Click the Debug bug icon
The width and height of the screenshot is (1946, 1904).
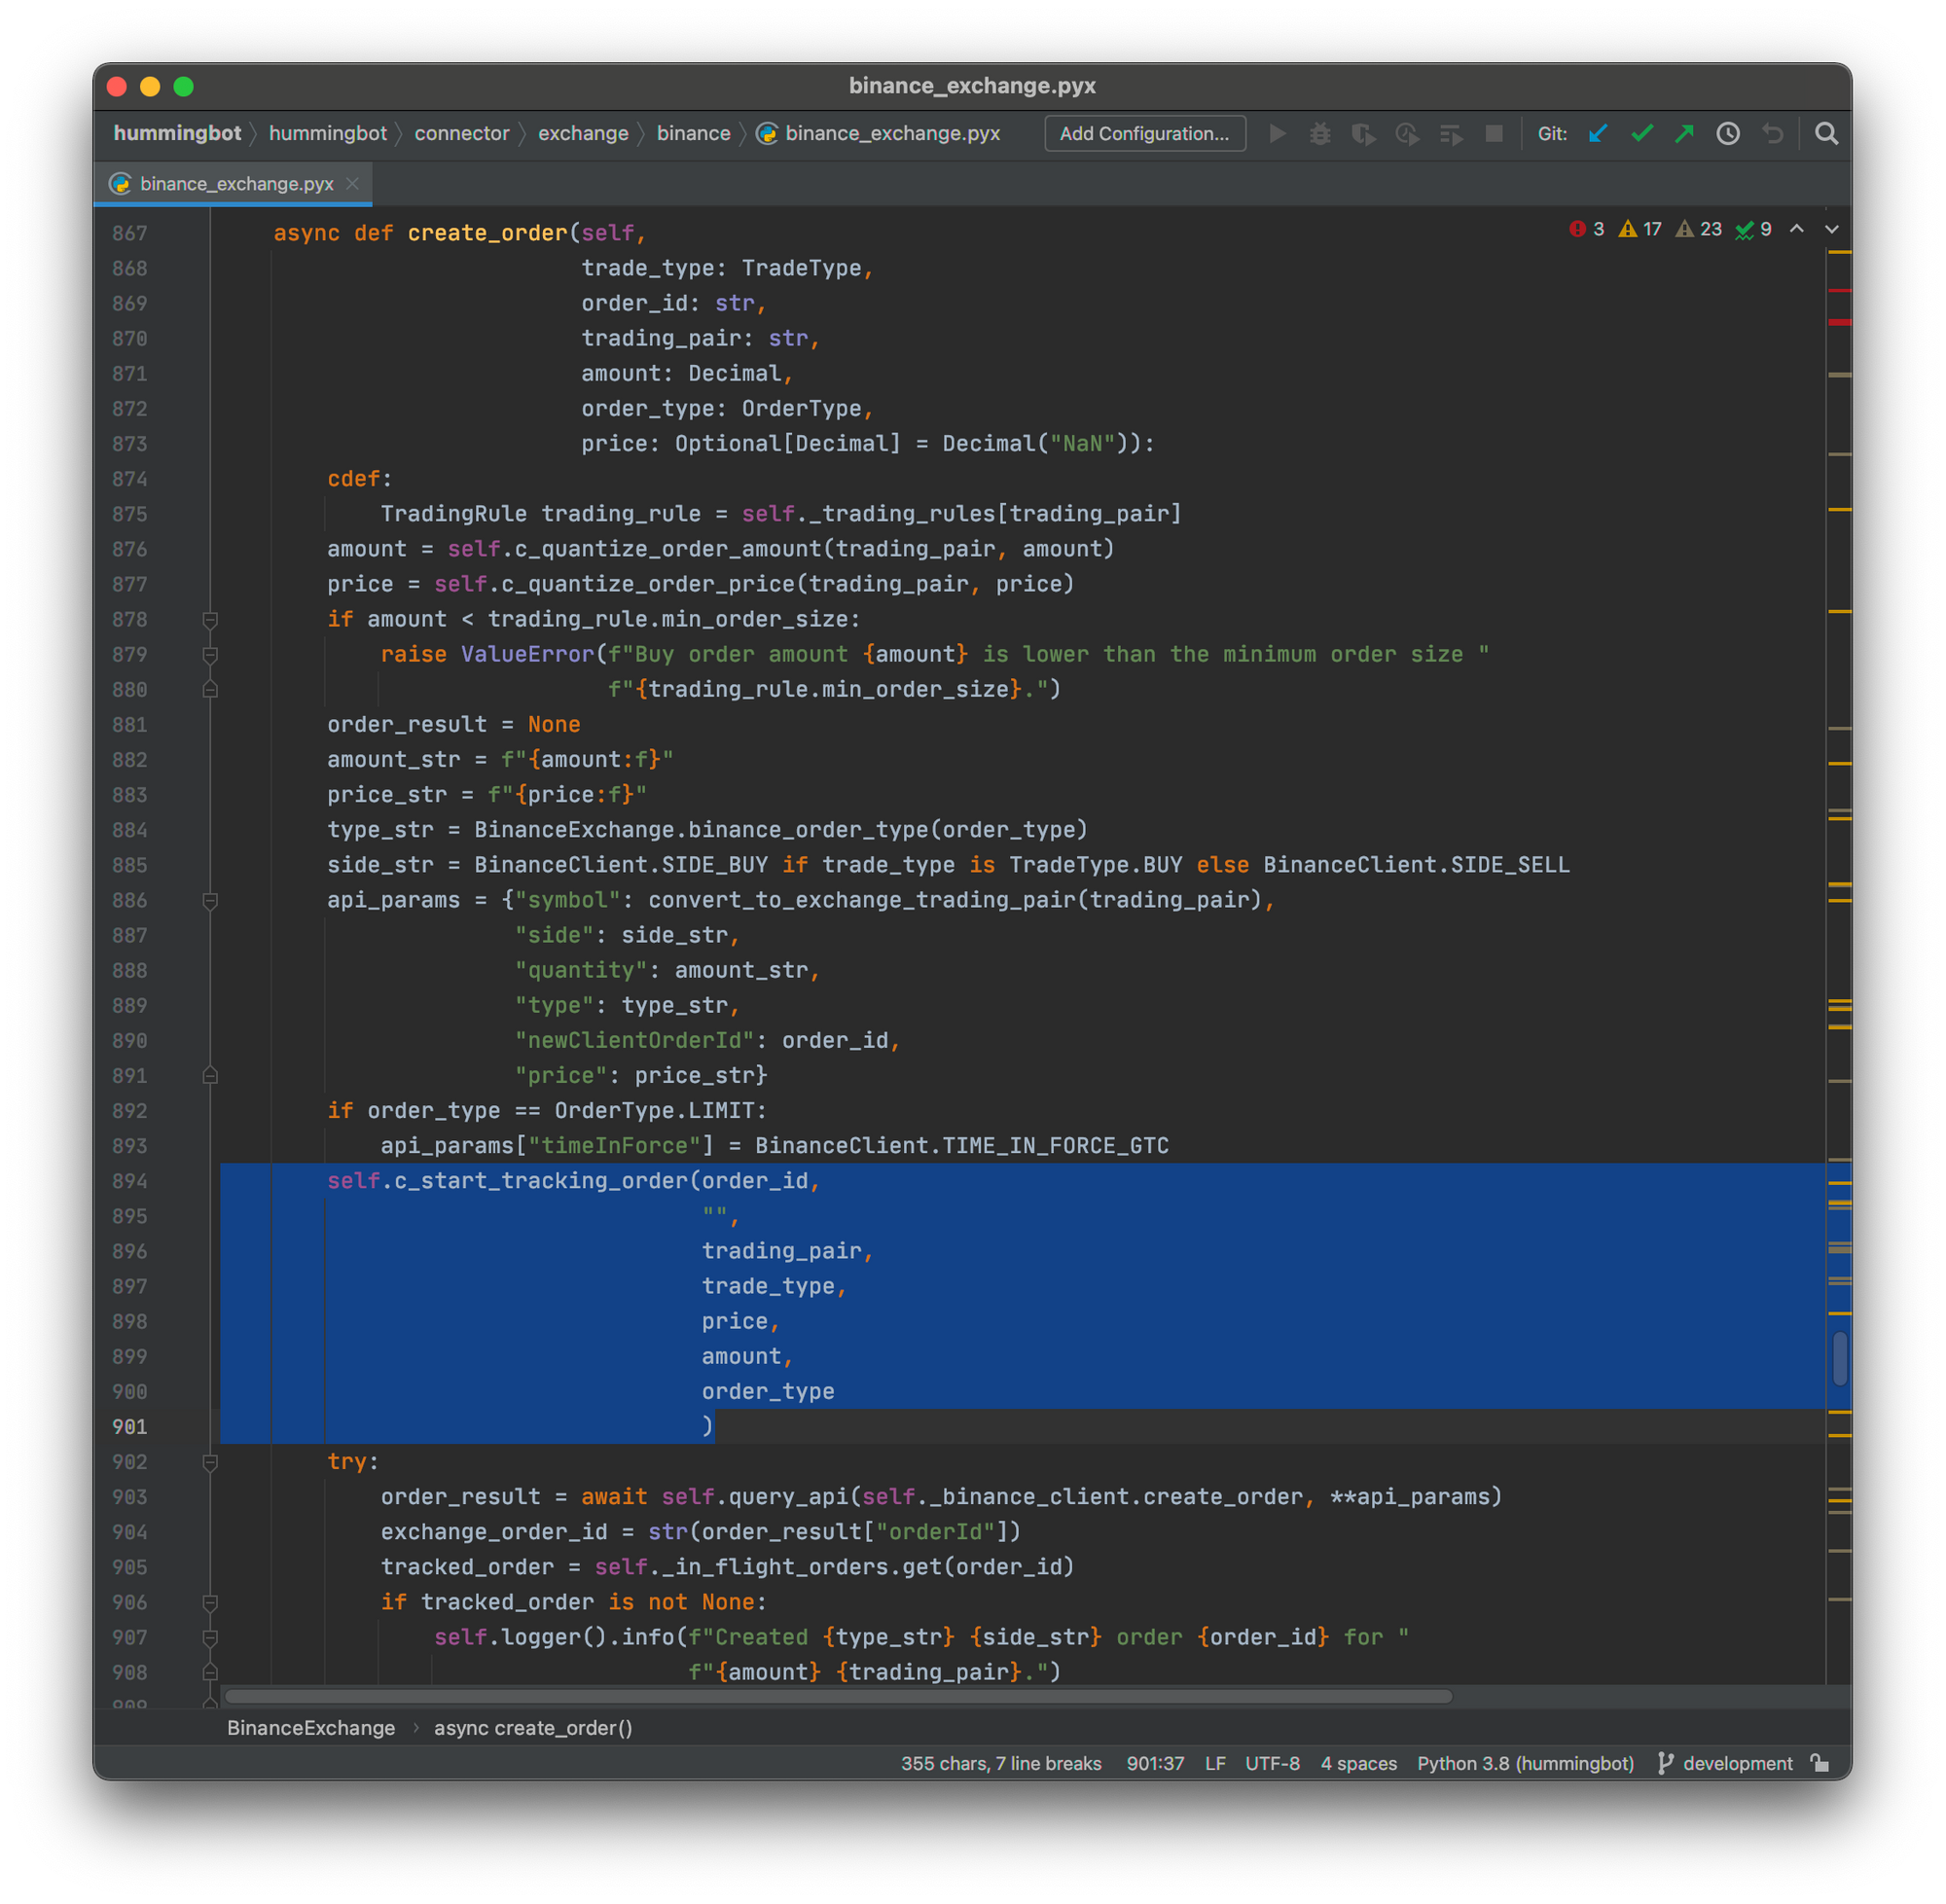[1320, 134]
